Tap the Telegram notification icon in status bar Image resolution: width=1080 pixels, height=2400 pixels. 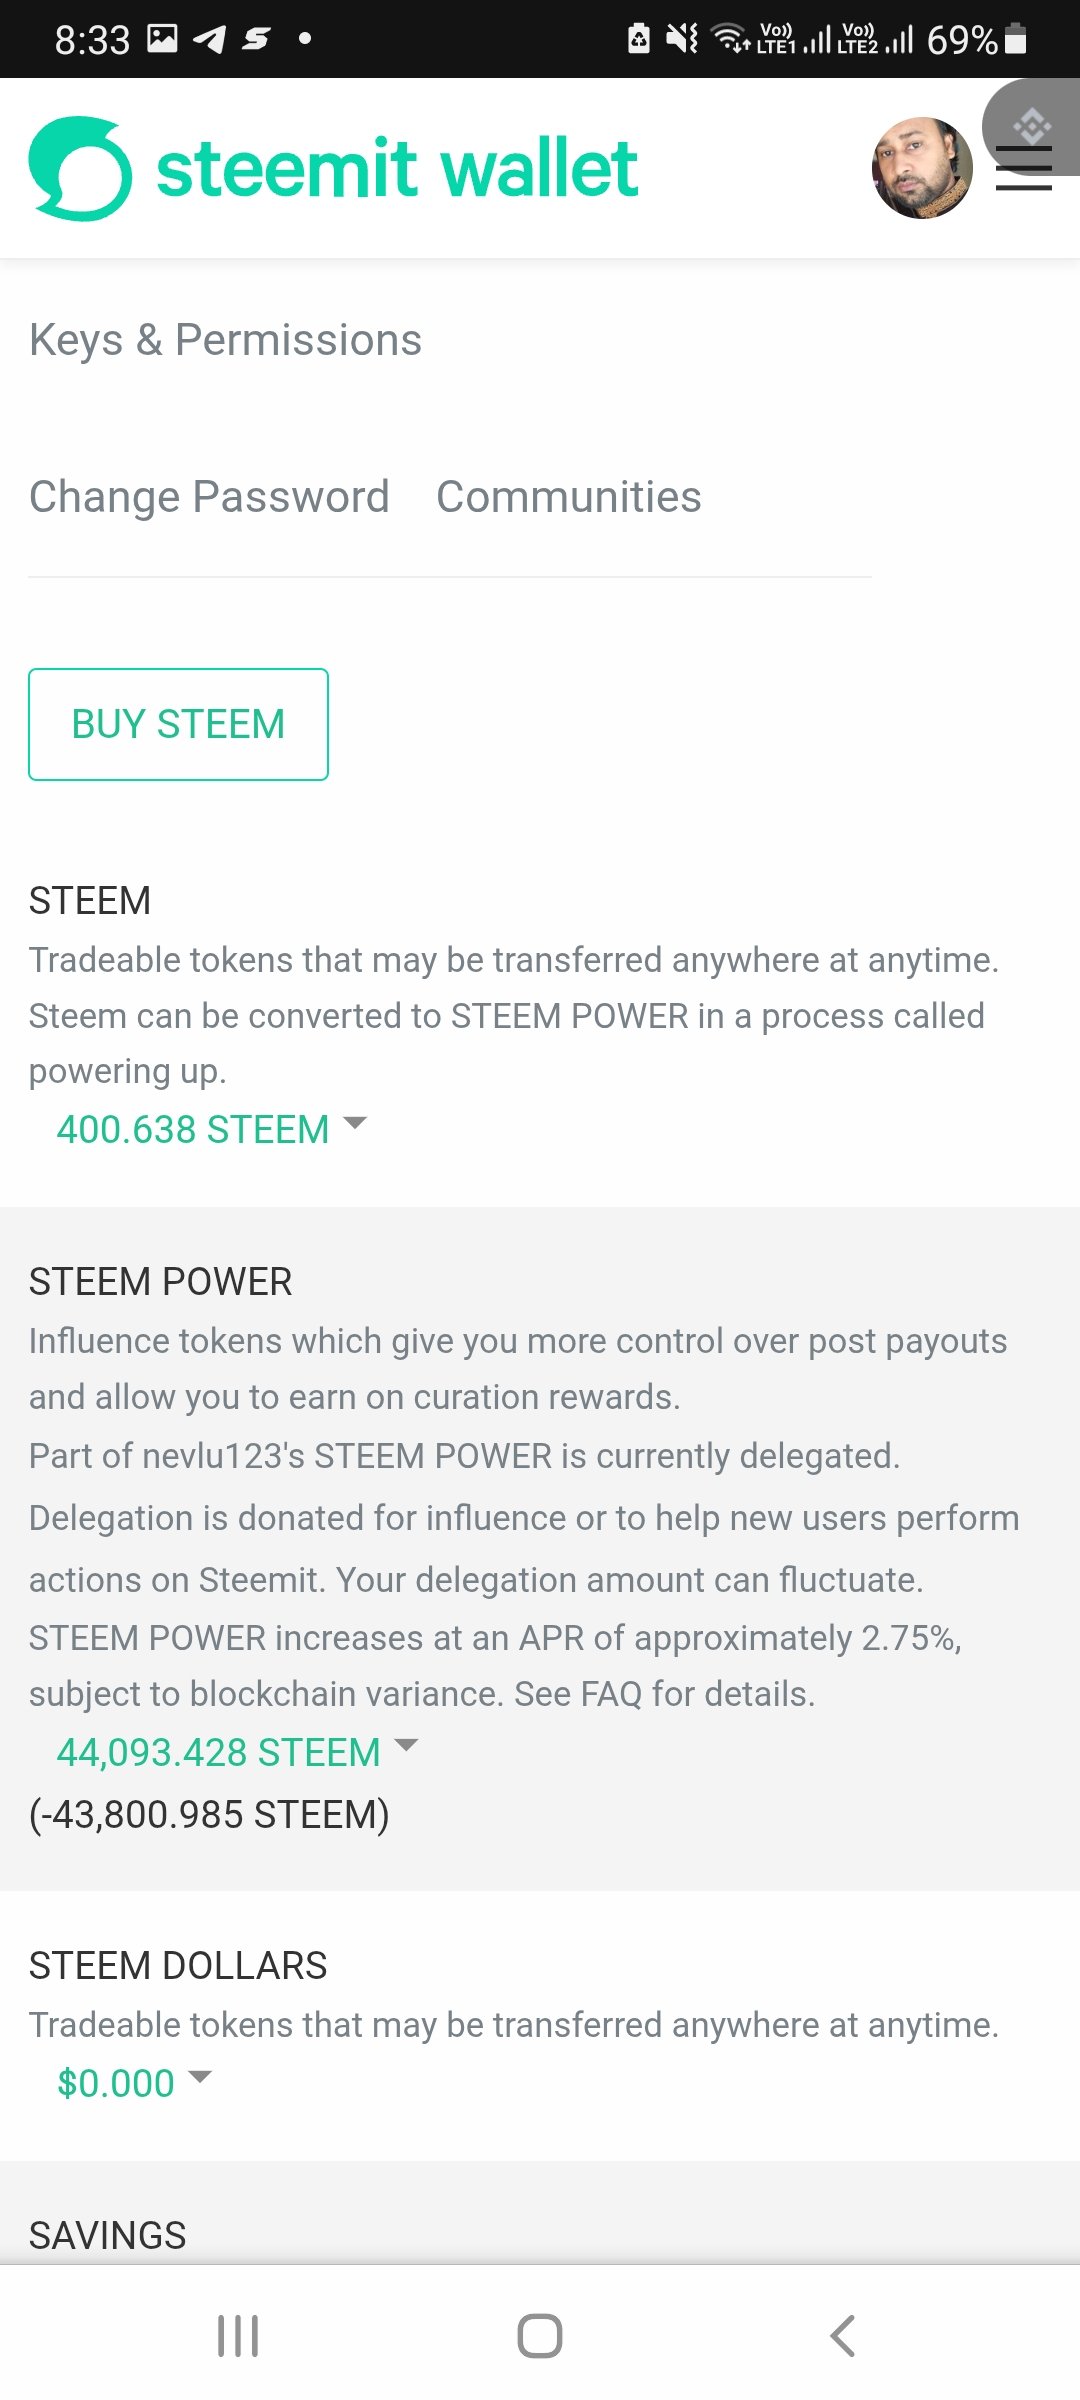(x=209, y=39)
